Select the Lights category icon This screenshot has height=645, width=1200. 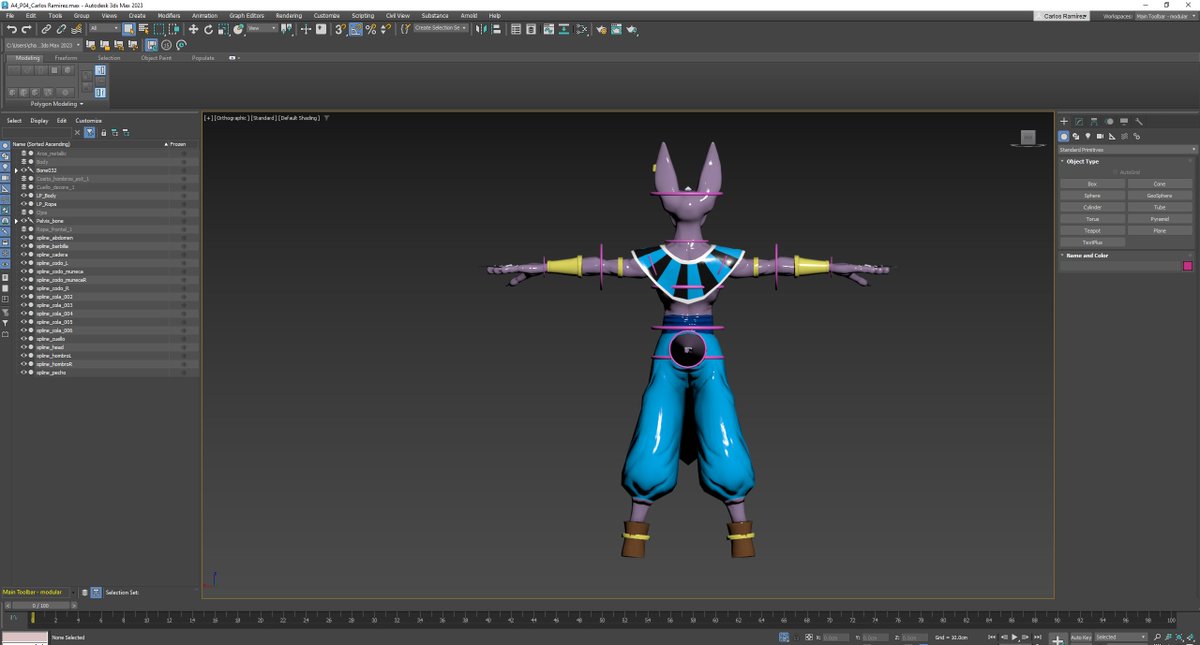click(1088, 136)
